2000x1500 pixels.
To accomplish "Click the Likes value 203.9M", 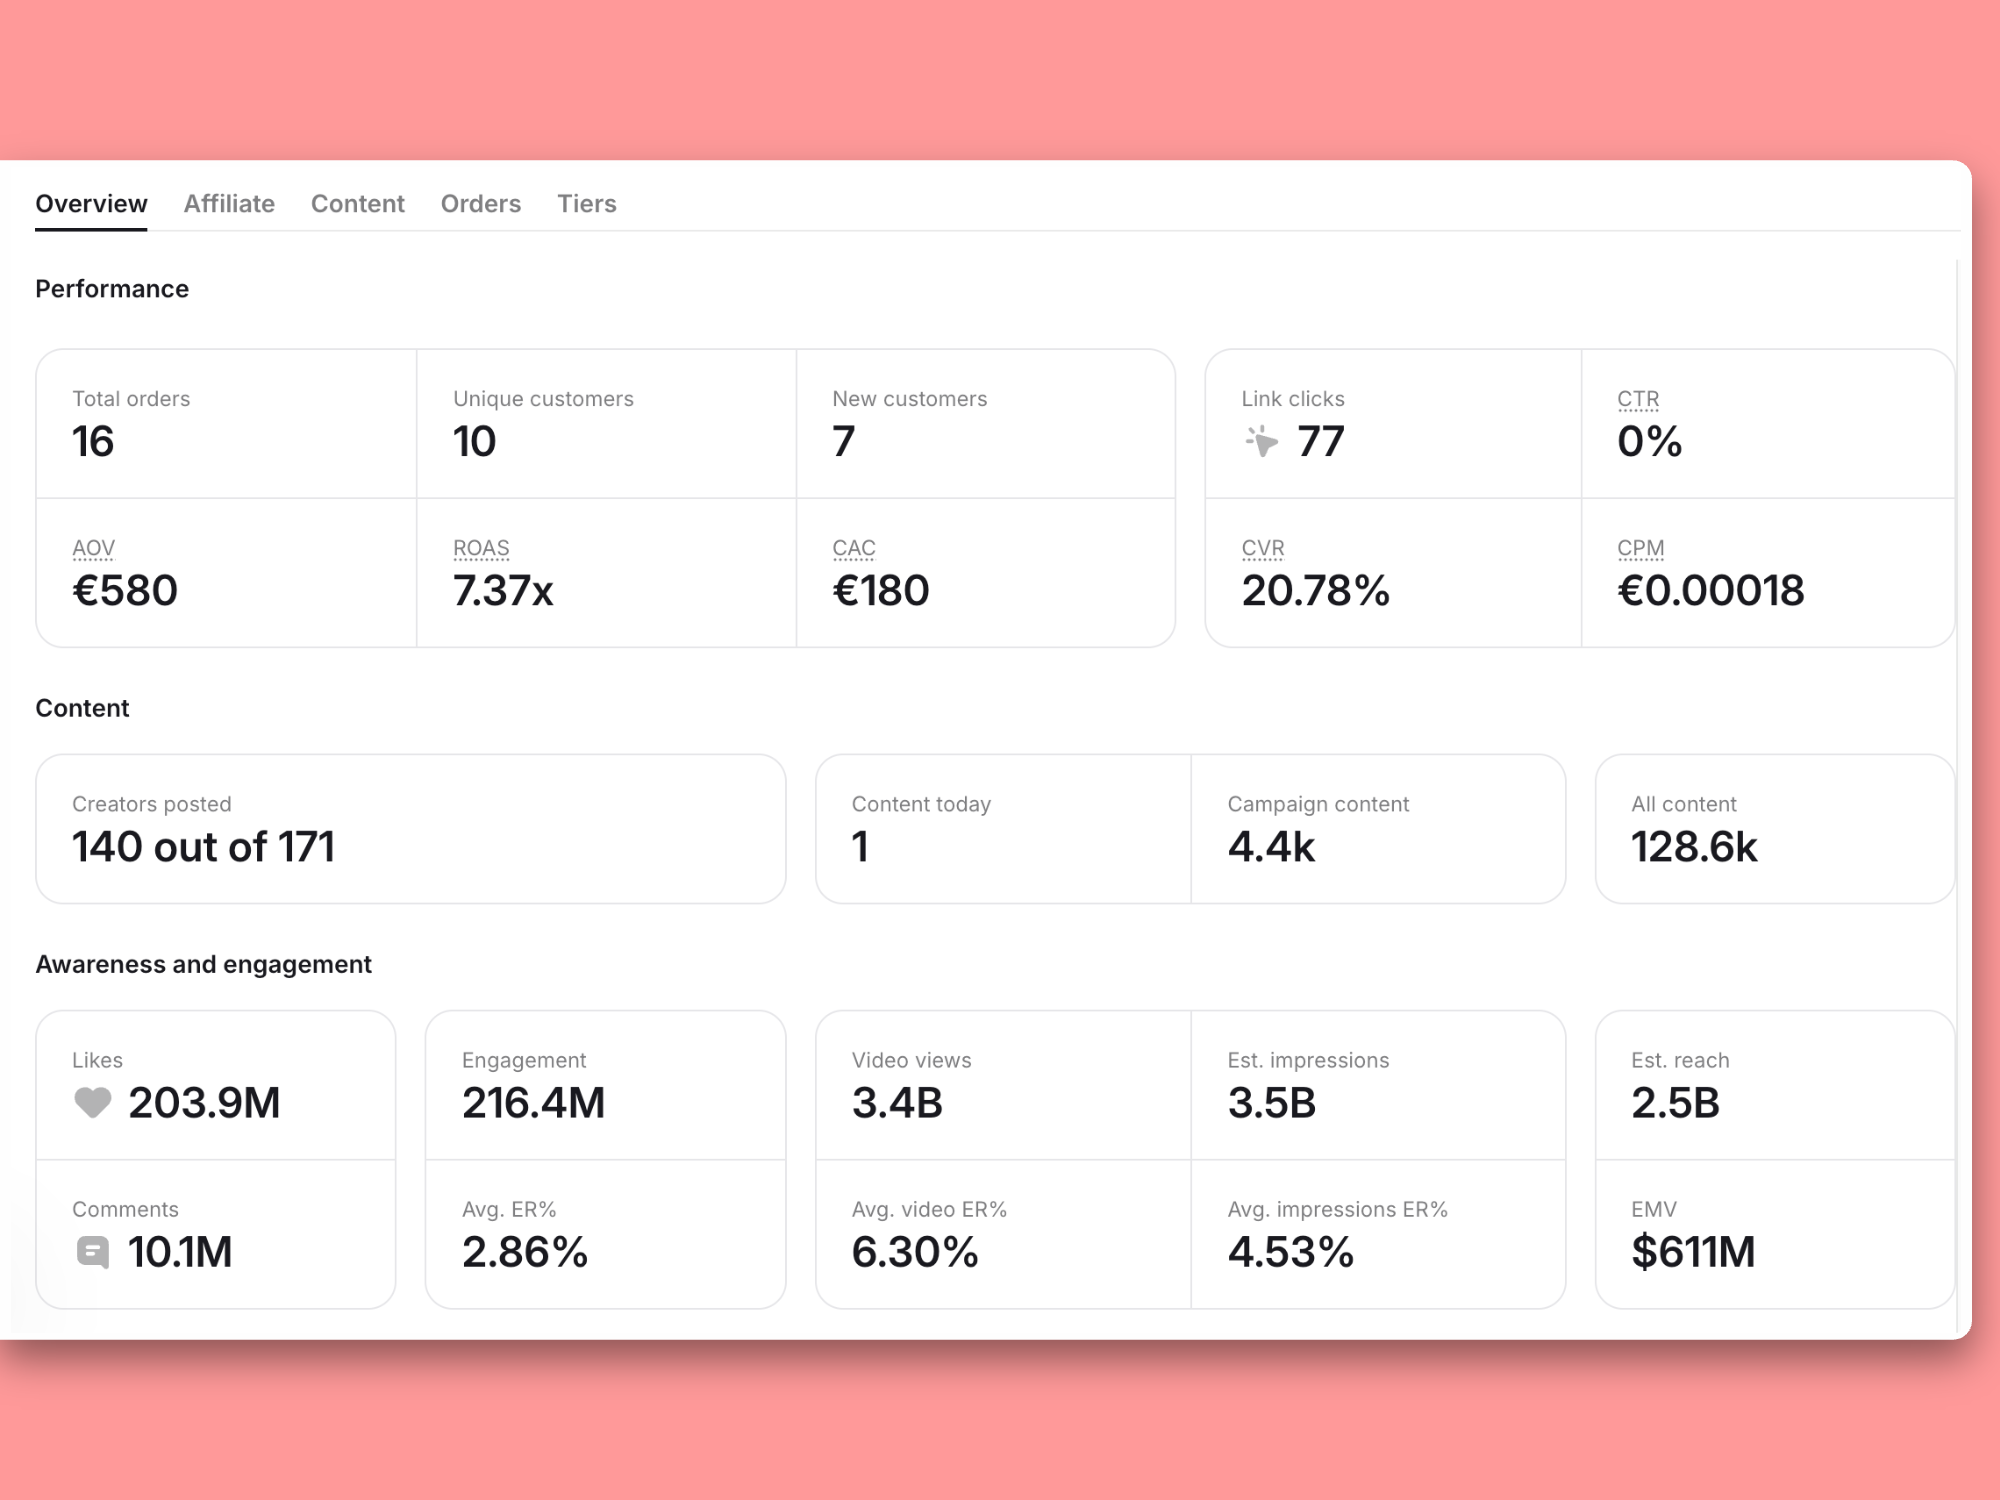I will 204,1103.
